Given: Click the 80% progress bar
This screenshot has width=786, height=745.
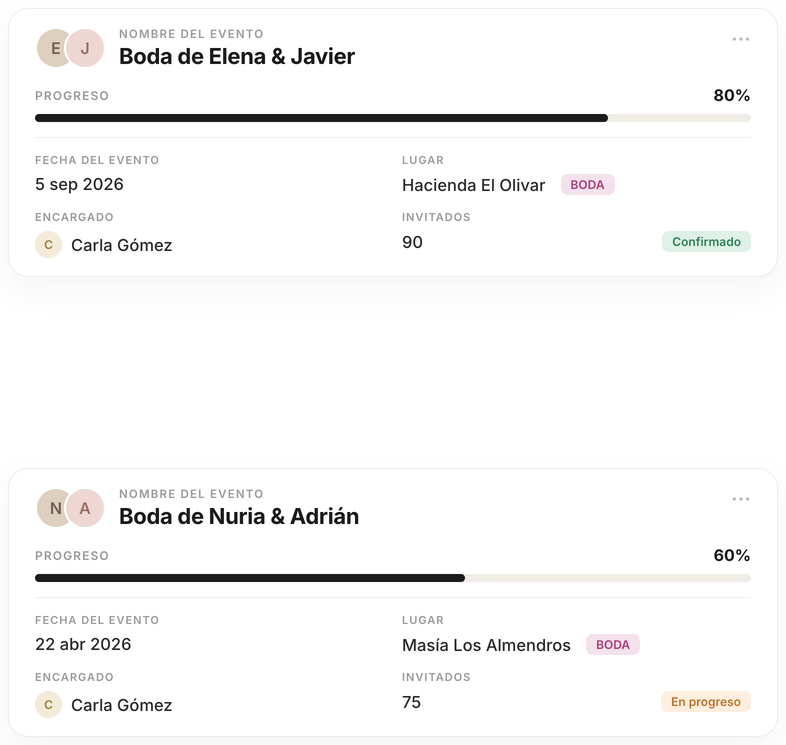Looking at the screenshot, I should (393, 118).
